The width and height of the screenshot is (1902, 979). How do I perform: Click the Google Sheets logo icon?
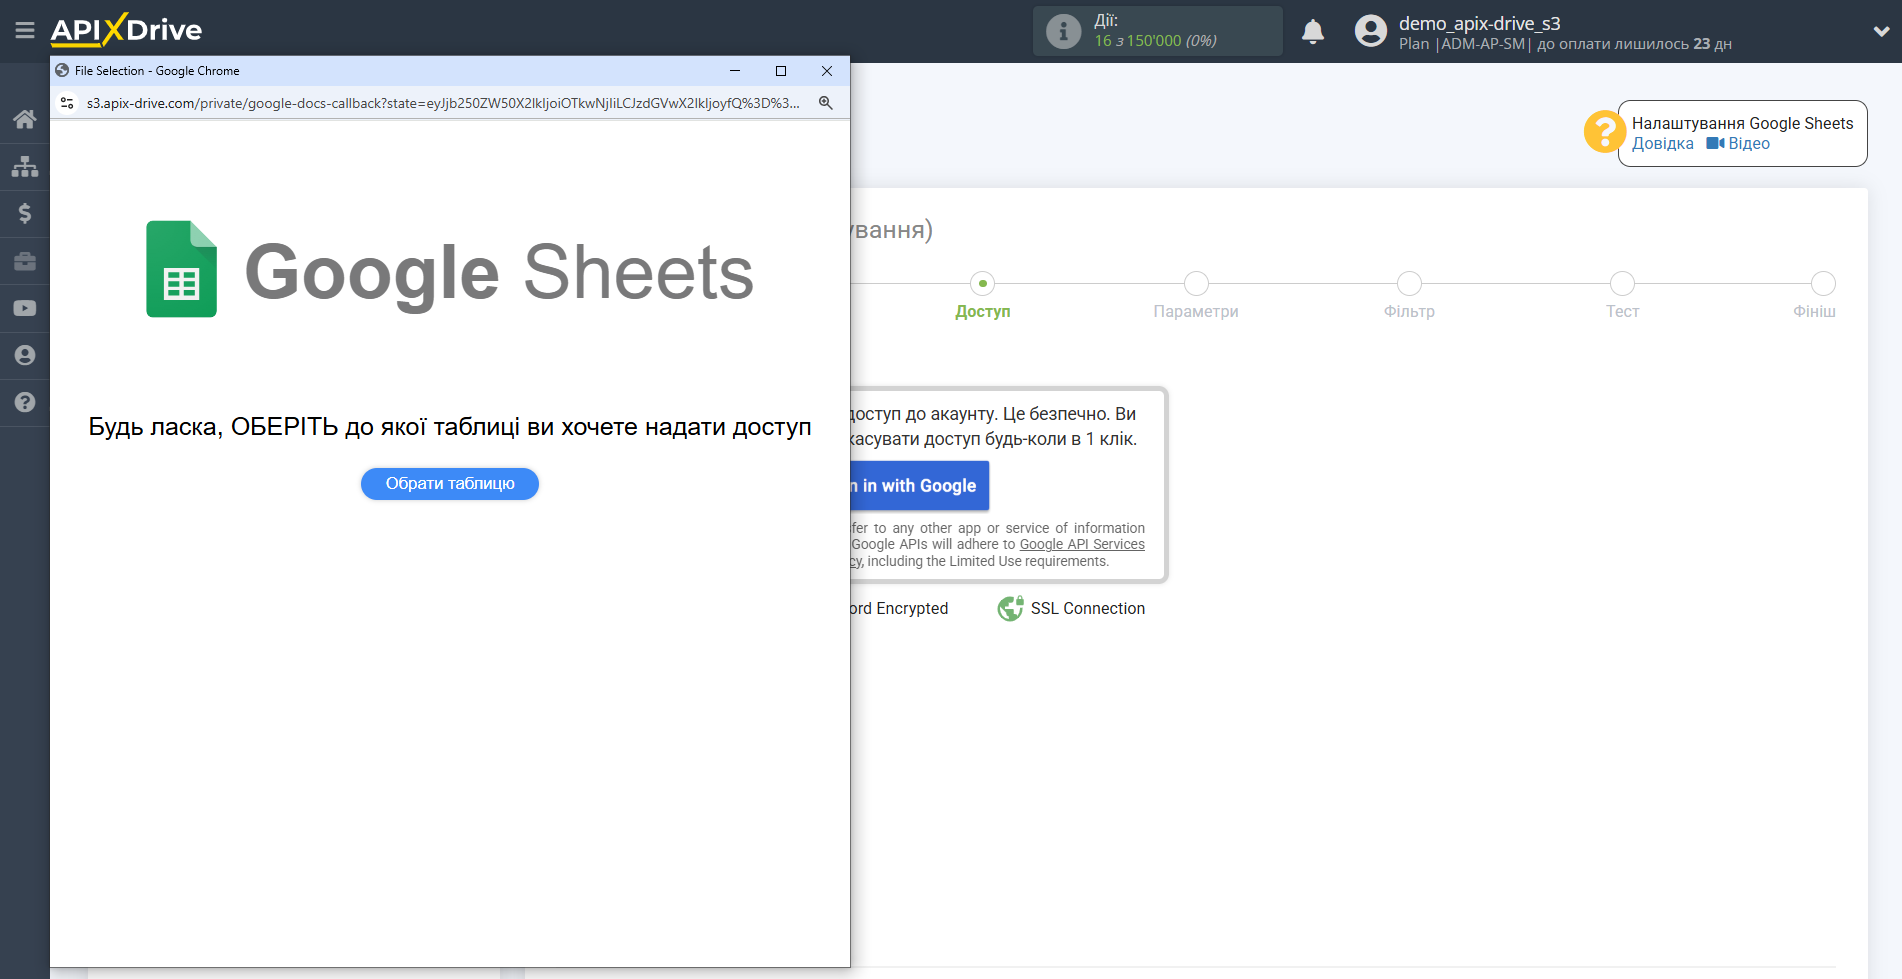[x=181, y=269]
